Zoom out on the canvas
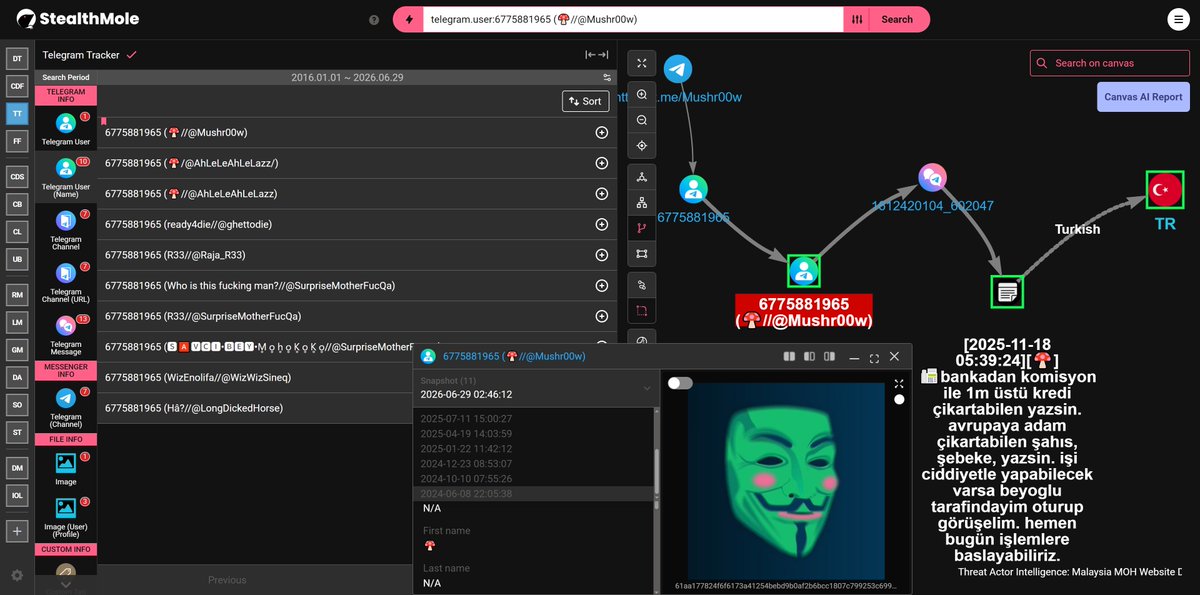 [642, 120]
